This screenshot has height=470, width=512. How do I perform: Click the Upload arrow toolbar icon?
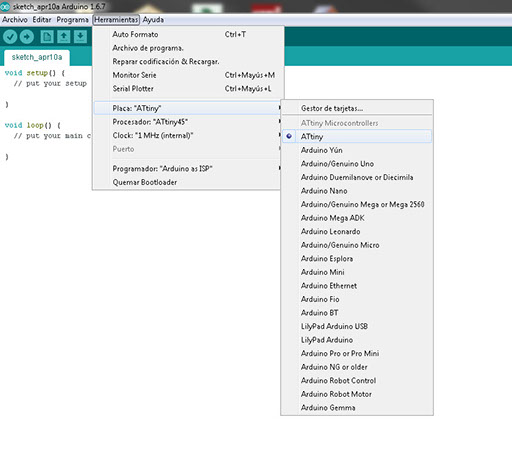tap(27, 36)
